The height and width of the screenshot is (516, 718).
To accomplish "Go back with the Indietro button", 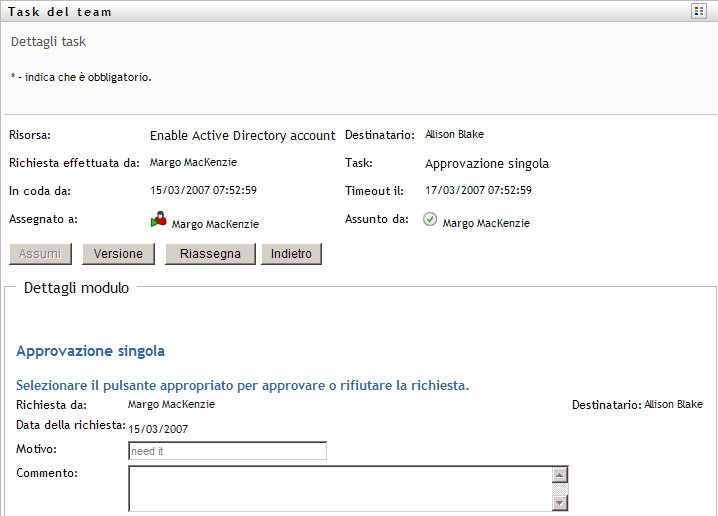I will pyautogui.click(x=292, y=254).
